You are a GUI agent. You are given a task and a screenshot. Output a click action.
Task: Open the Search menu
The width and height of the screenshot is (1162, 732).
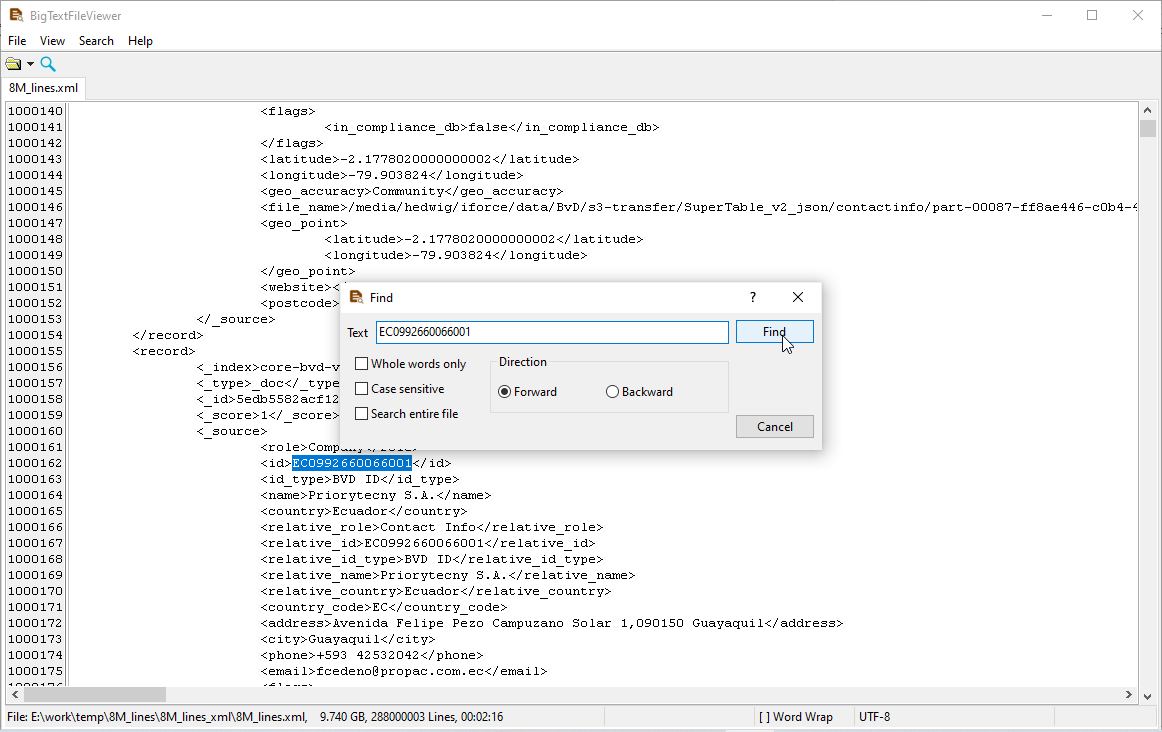(96, 41)
